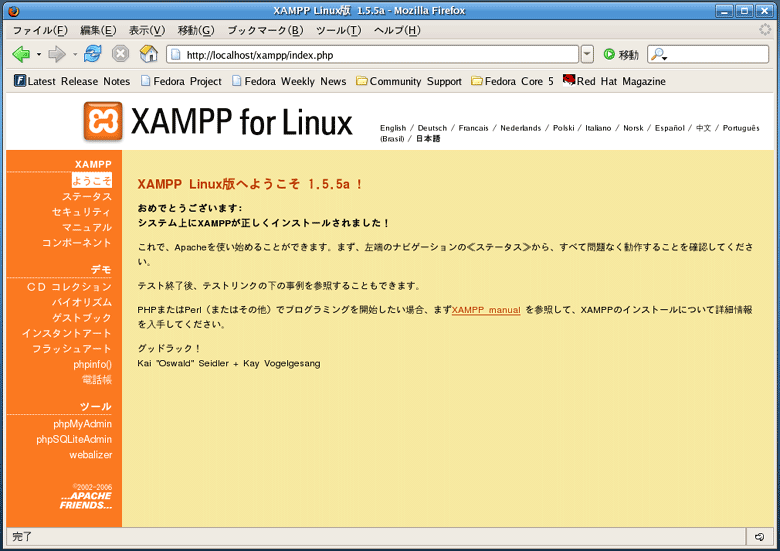The height and width of the screenshot is (551, 780).
Task: Open the phpinfo() link
Action: click(93, 365)
